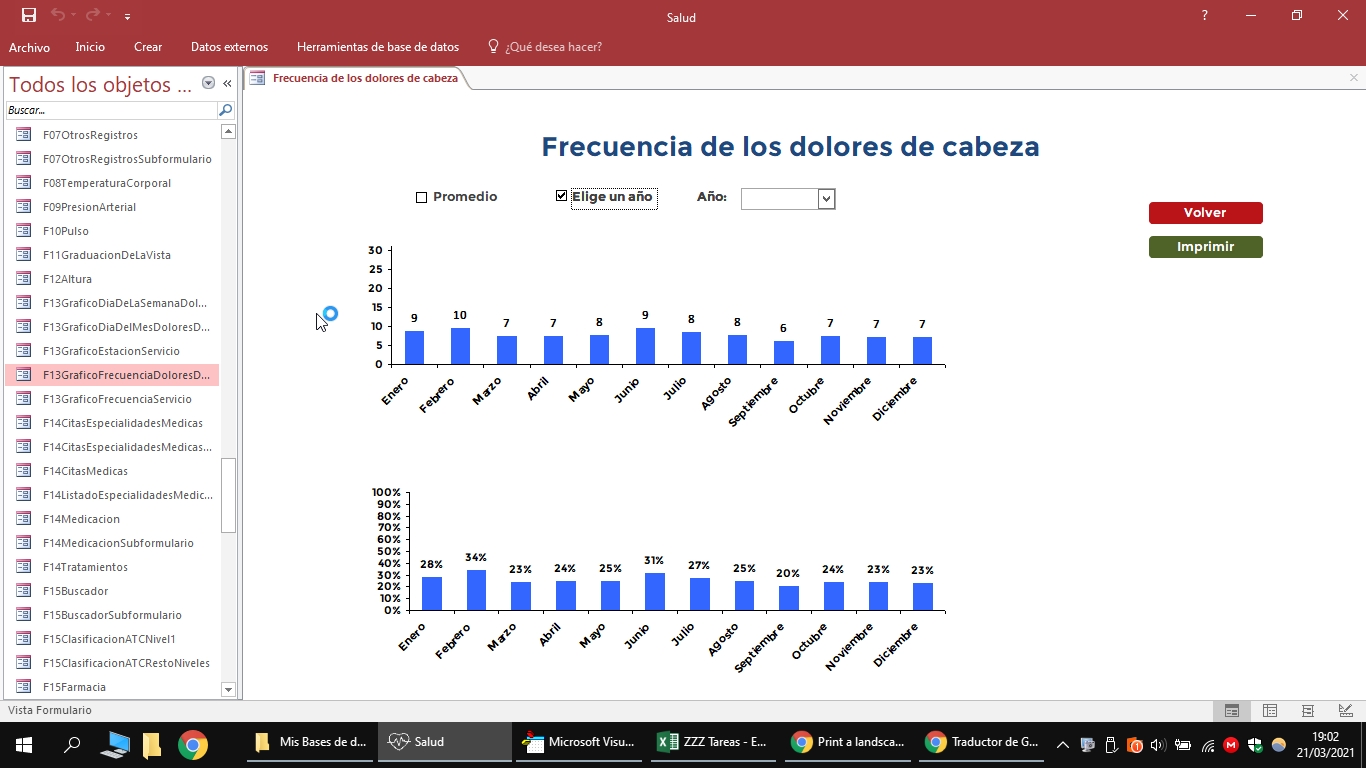Switch to the Print a landsca... Chrome window
The image size is (1366, 768).
pos(847,743)
